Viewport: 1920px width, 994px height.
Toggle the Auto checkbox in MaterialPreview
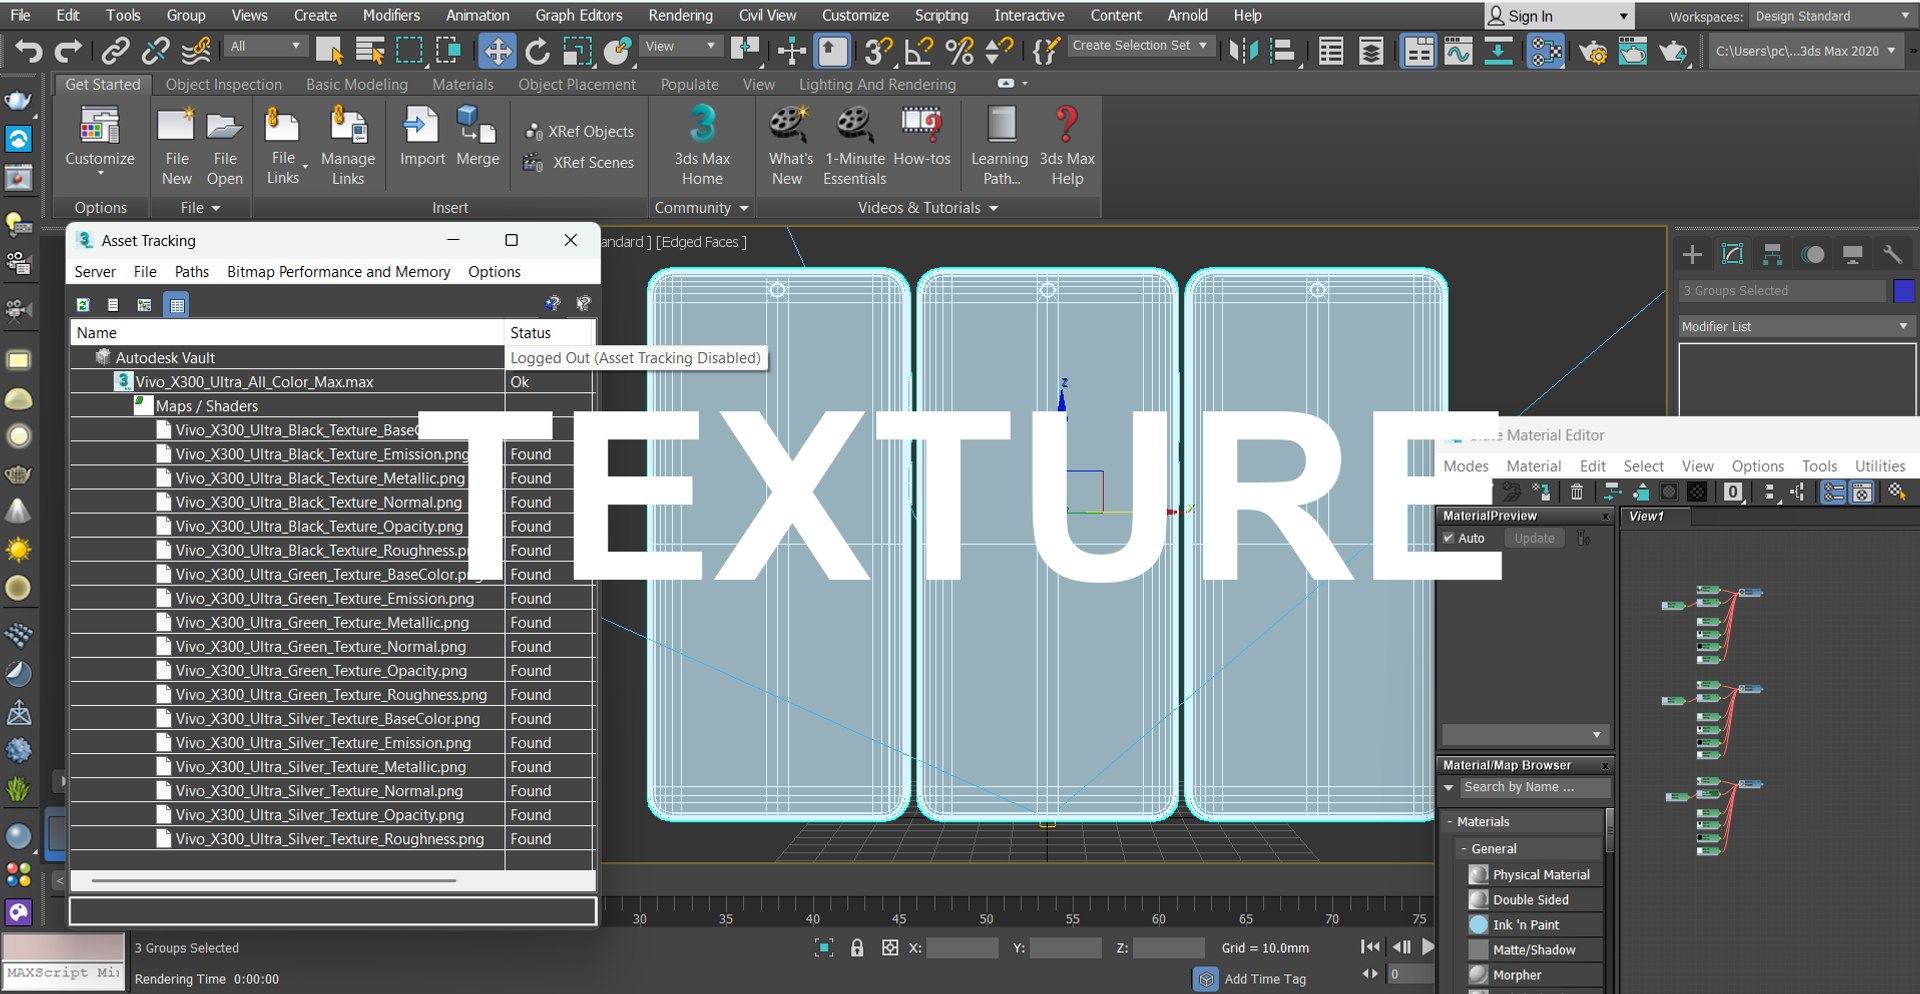1448,538
